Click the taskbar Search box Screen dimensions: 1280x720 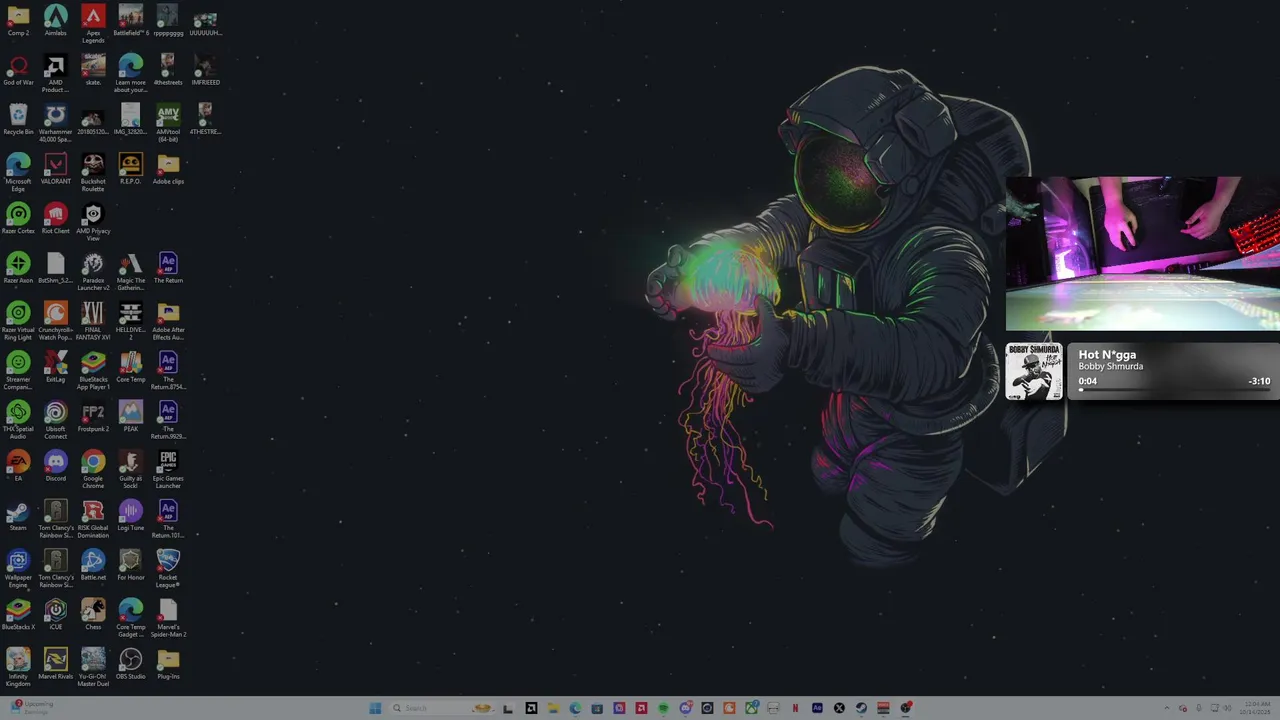point(442,708)
